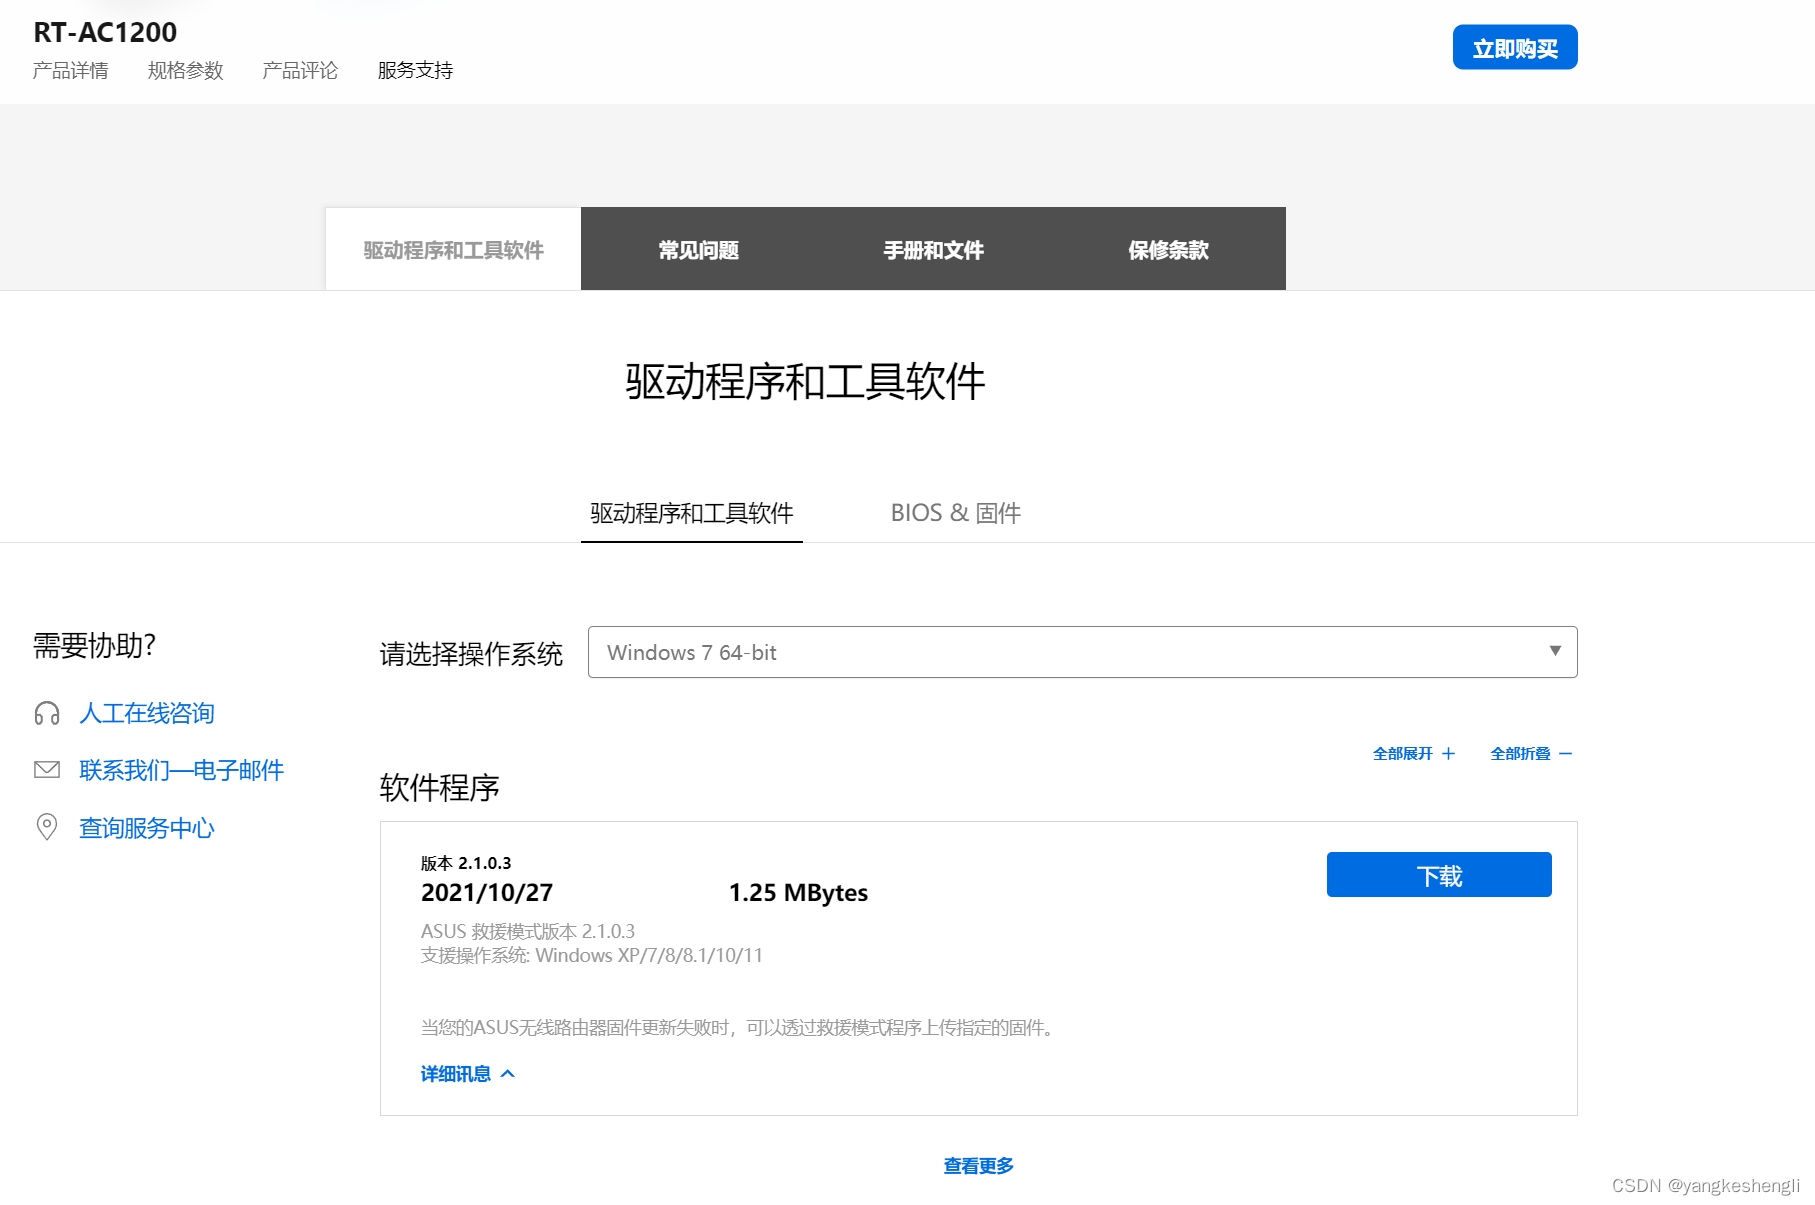Open the 产品详情 tab
Screen dimensions: 1815x1205
[x=70, y=70]
